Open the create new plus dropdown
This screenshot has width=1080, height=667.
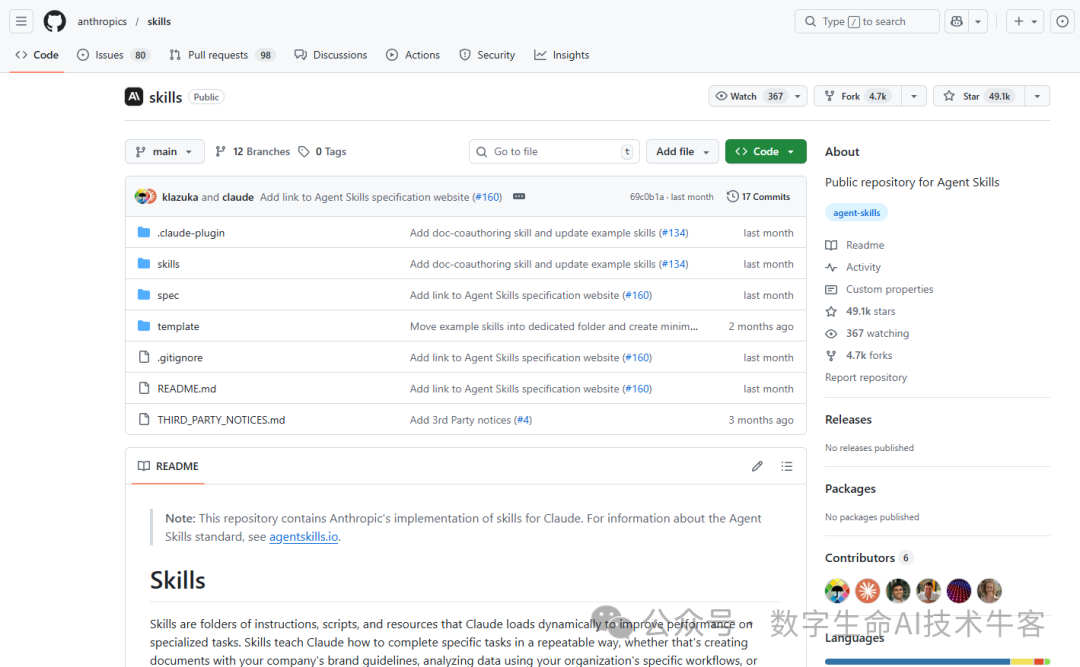[1025, 21]
